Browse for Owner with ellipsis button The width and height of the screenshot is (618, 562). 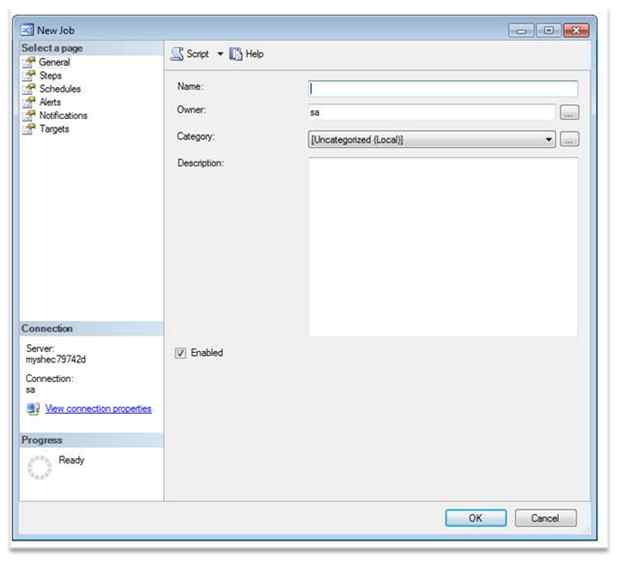pyautogui.click(x=569, y=113)
